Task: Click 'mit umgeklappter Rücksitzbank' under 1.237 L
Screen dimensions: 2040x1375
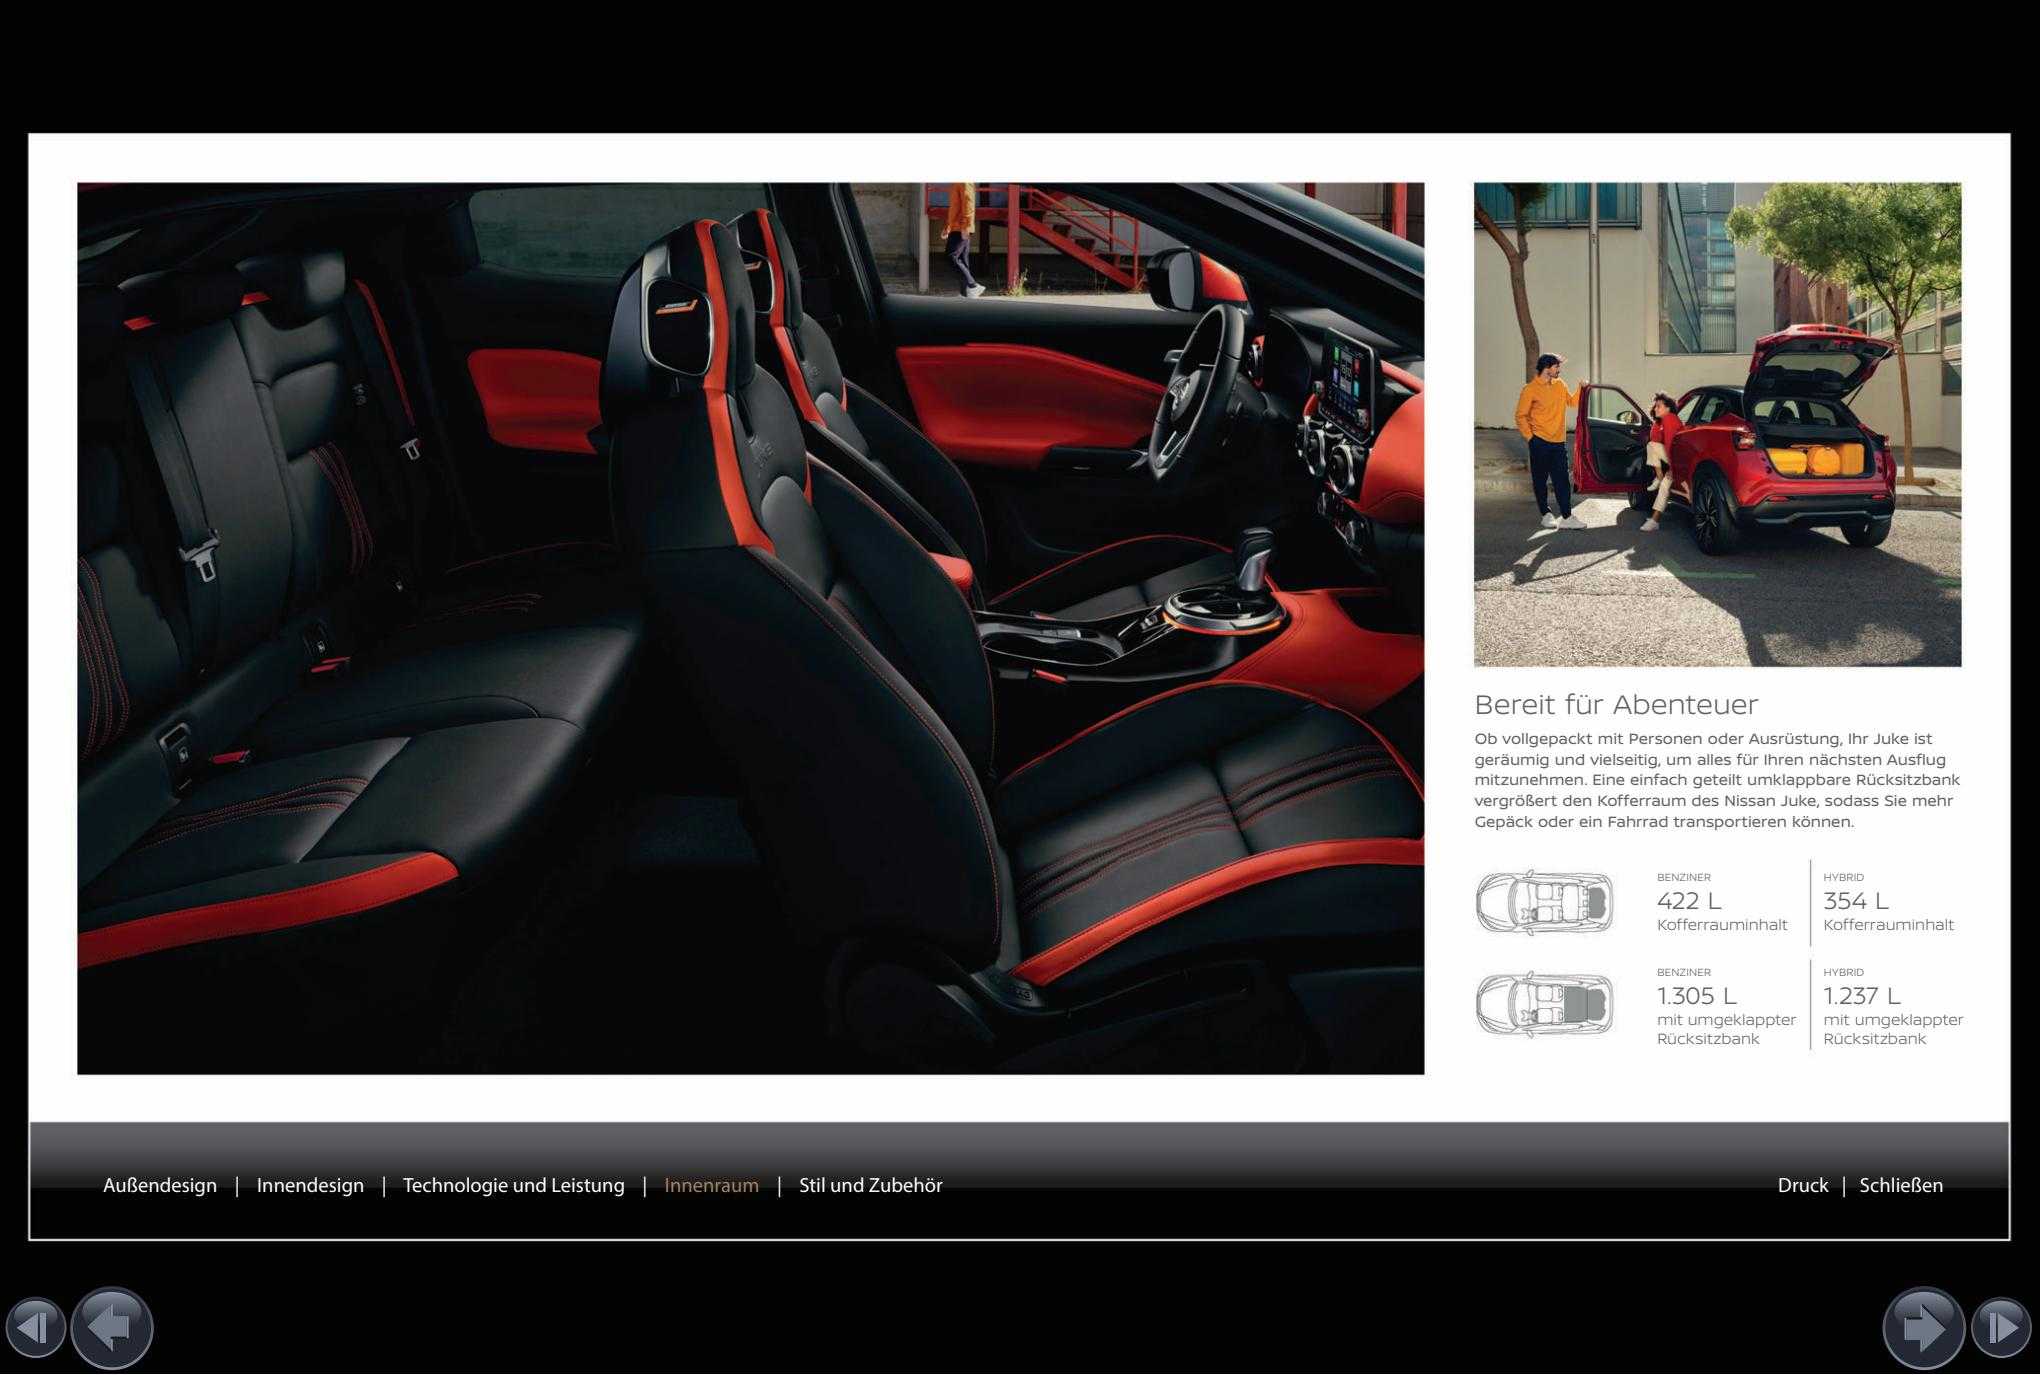Action: click(1893, 1029)
